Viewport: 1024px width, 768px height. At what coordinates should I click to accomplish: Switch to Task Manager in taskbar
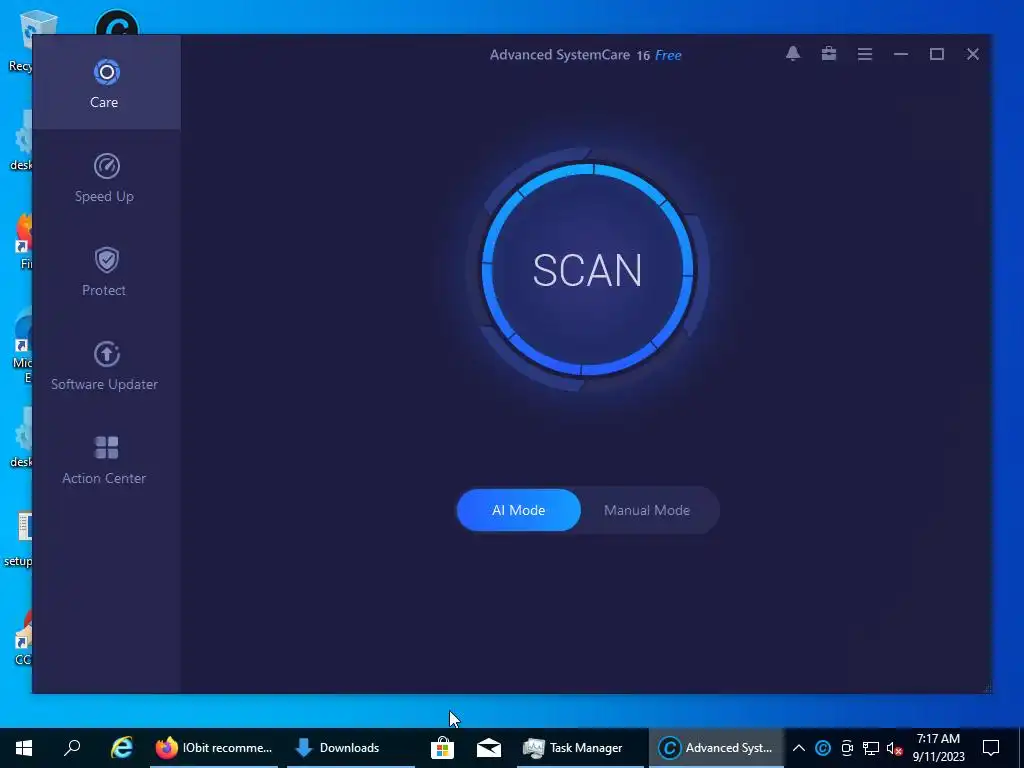click(x=581, y=748)
